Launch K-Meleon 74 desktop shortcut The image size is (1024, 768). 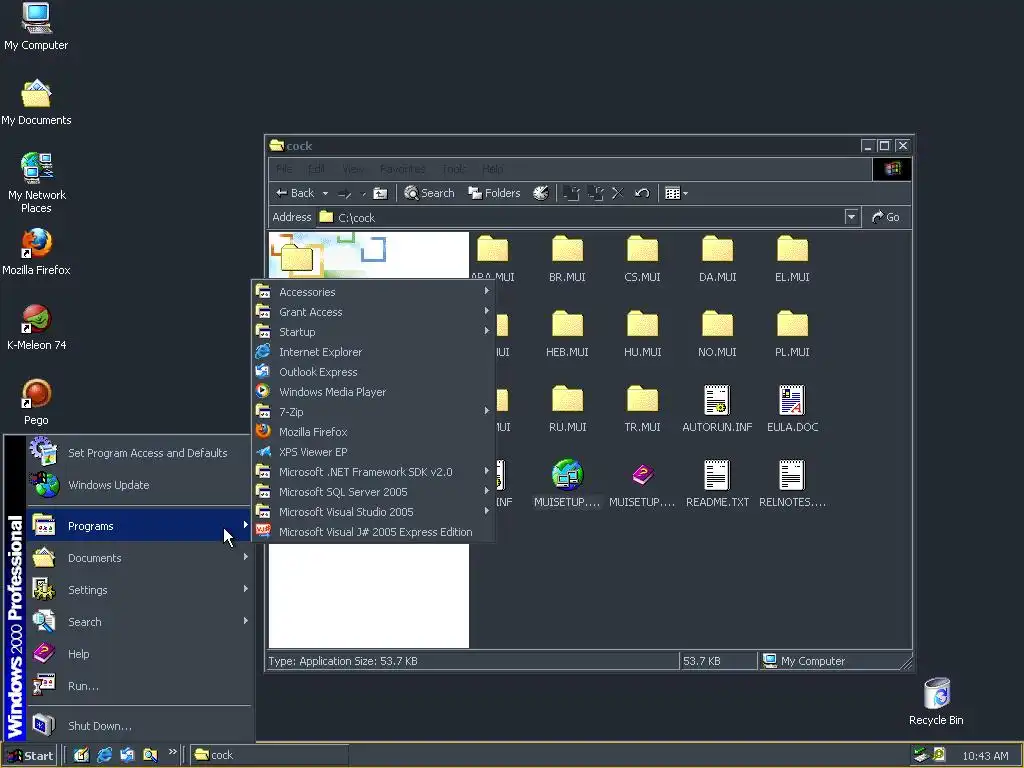[x=36, y=327]
